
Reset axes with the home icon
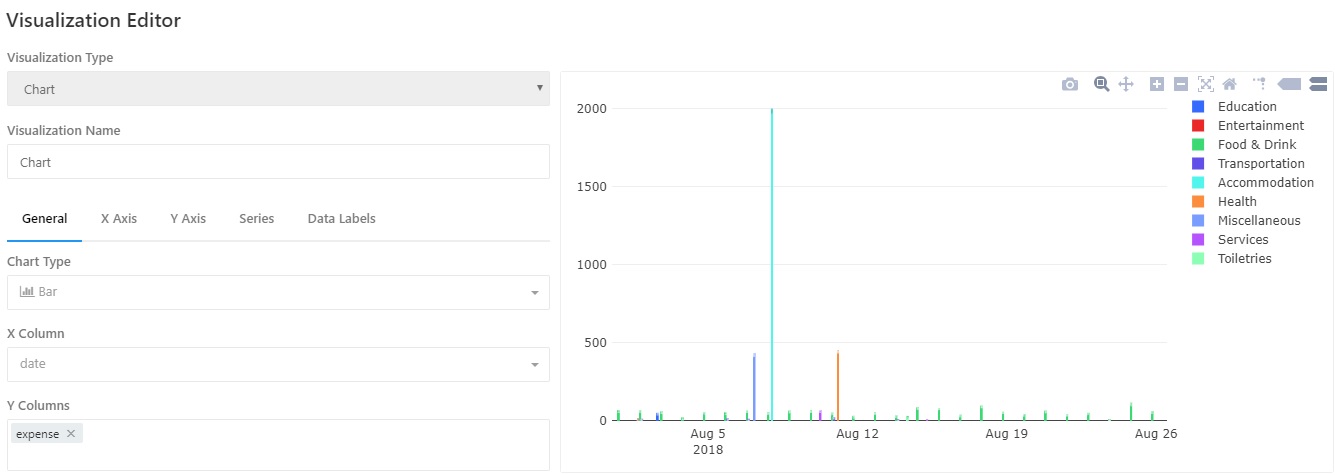click(x=1230, y=85)
